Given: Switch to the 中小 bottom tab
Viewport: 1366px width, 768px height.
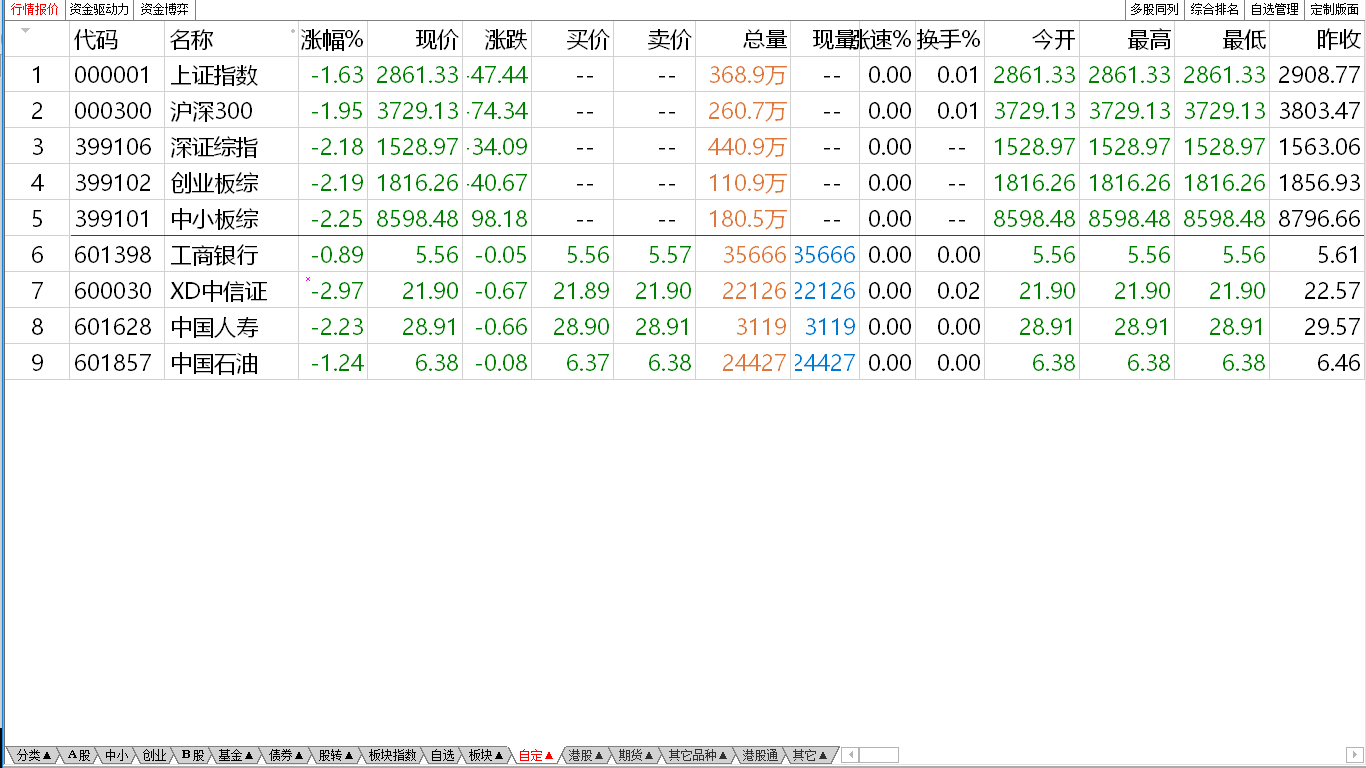Looking at the screenshot, I should pos(116,755).
